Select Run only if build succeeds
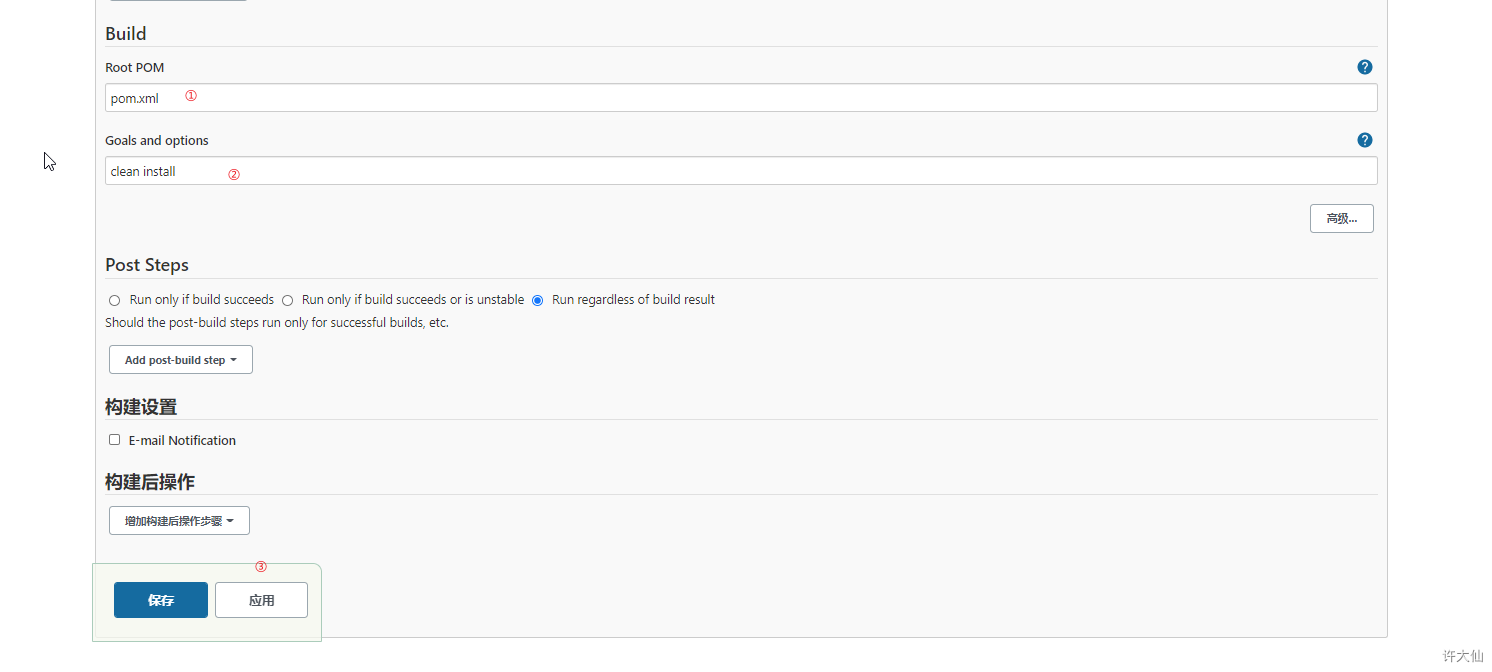 click(115, 300)
